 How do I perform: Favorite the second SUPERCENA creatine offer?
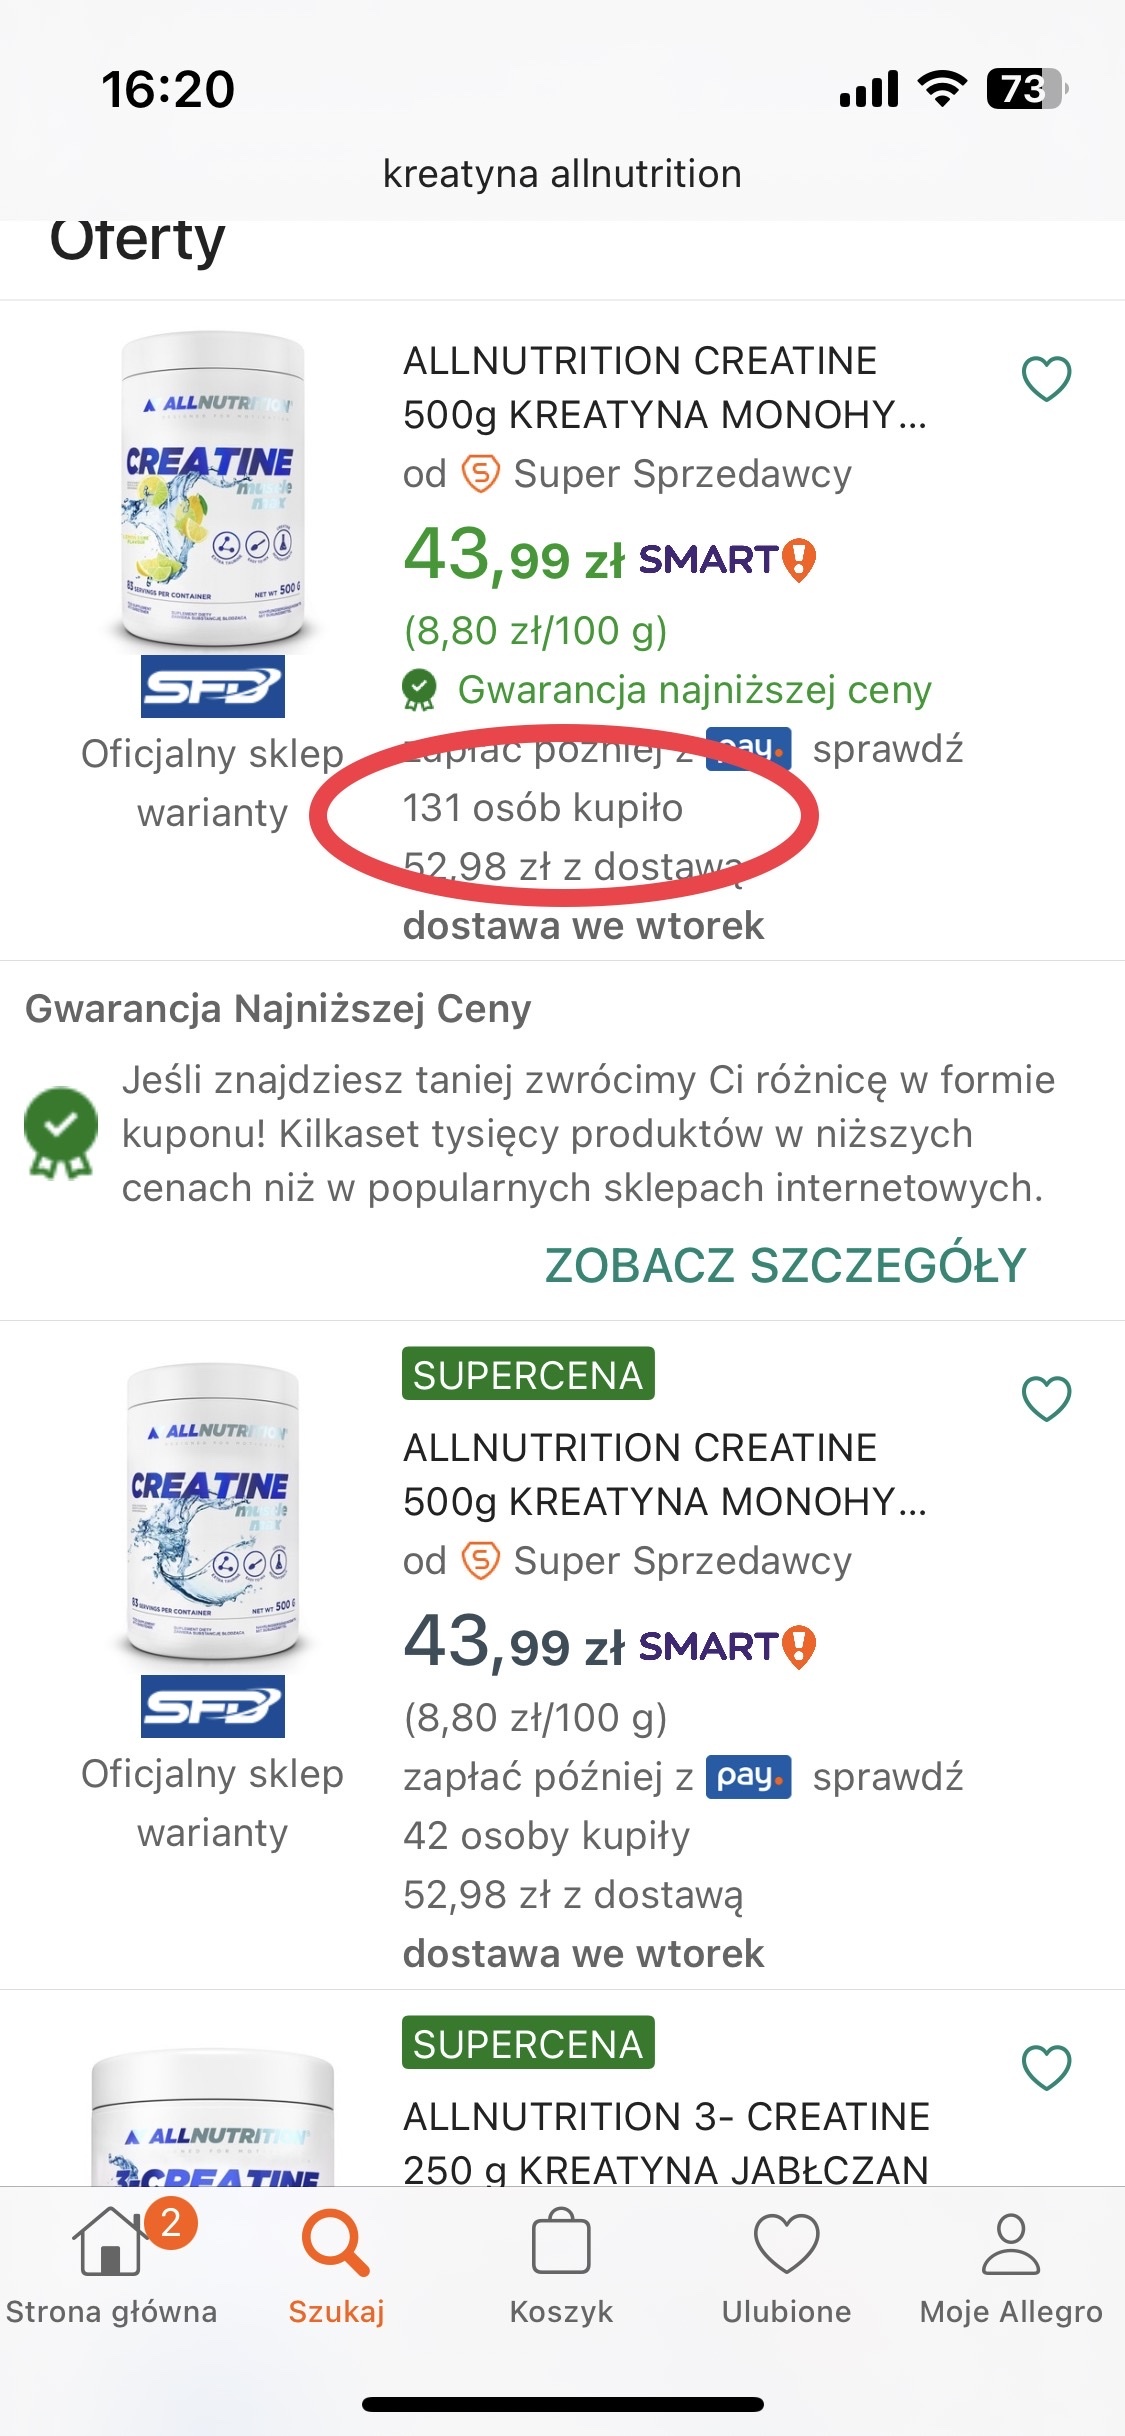[x=1046, y=1398]
